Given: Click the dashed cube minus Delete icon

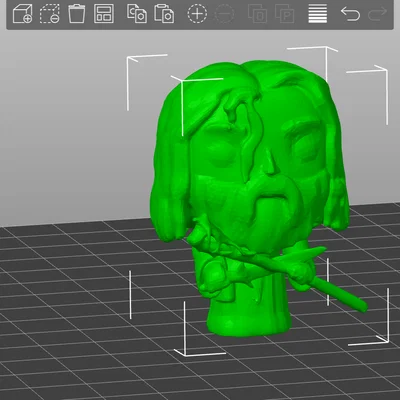Looking at the screenshot, I should 50,14.
